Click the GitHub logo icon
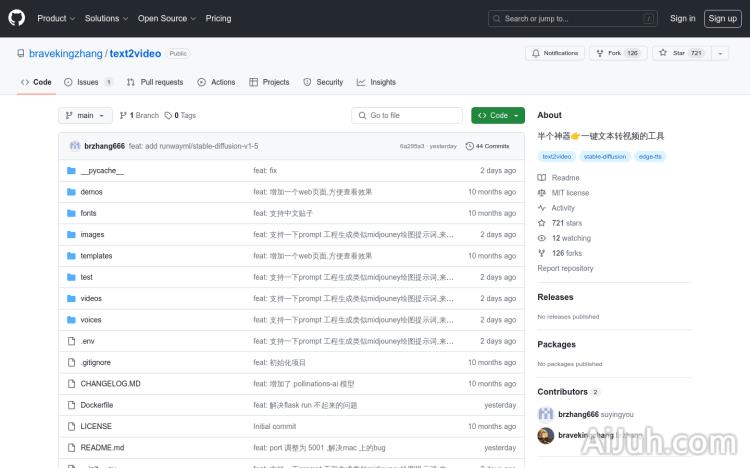750x468 pixels. pyautogui.click(x=17, y=18)
